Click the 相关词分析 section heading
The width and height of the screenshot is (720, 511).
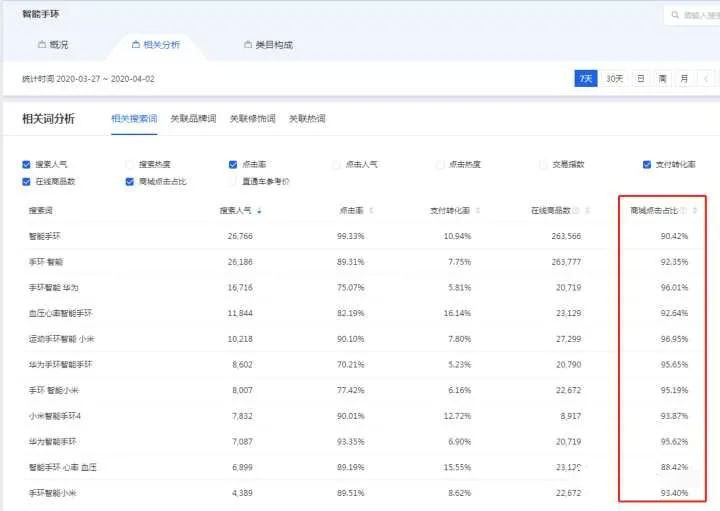[x=48, y=119]
